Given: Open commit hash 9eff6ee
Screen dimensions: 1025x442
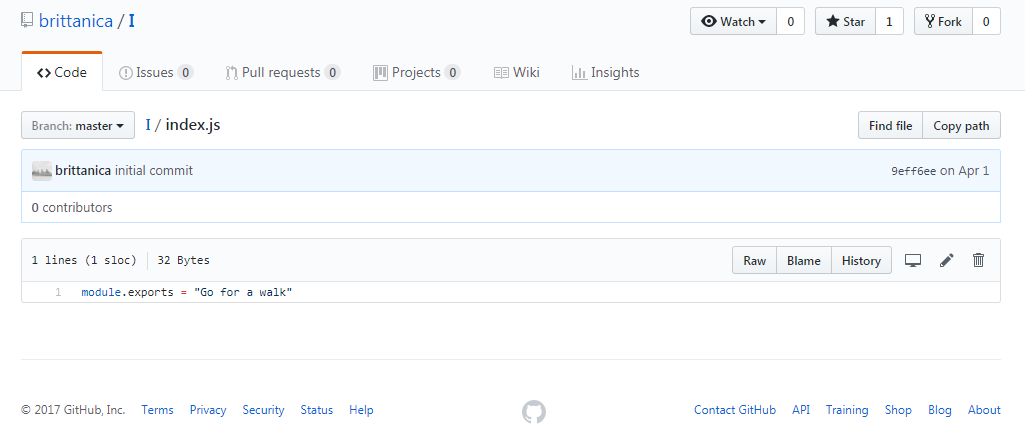Looking at the screenshot, I should pyautogui.click(x=913, y=171).
